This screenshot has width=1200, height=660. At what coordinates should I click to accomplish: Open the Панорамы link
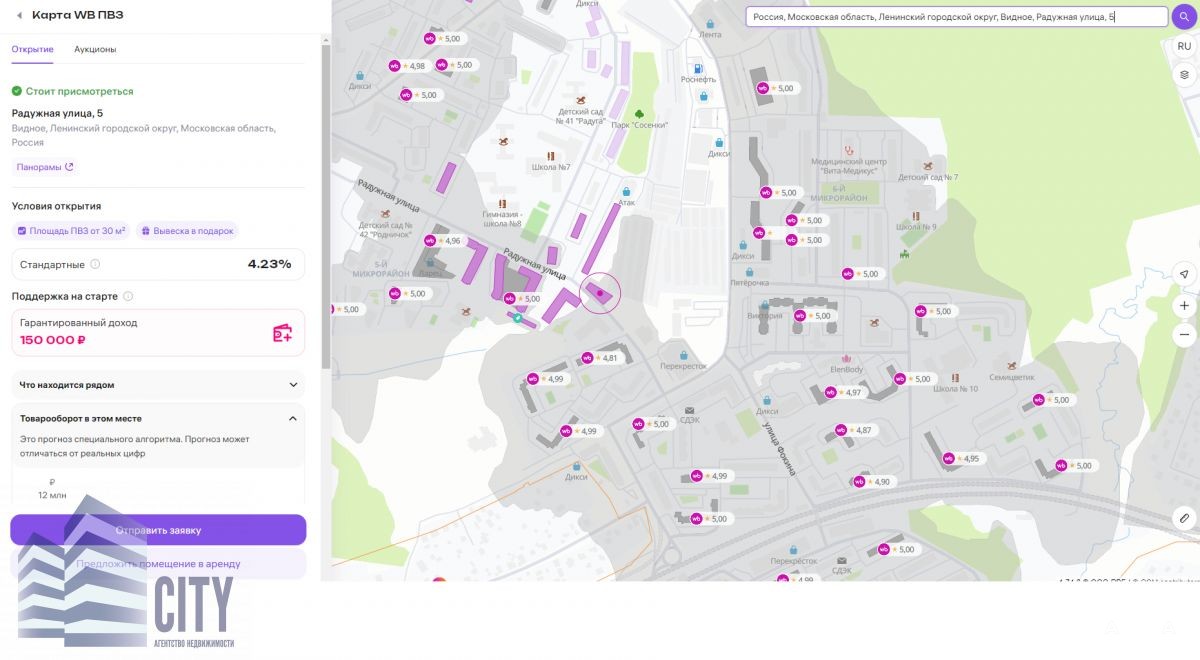45,167
